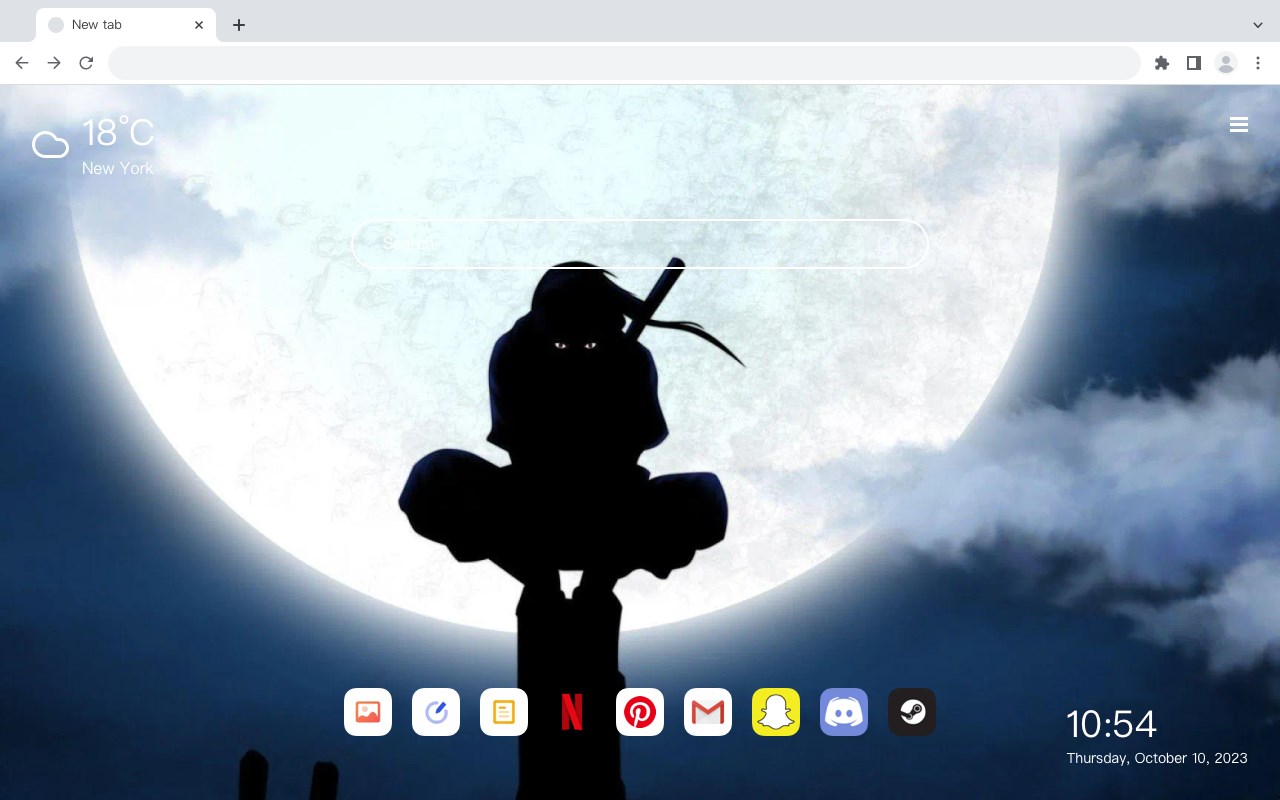The image size is (1280, 800).
Task: Open the user profile avatar
Action: [x=1226, y=63]
